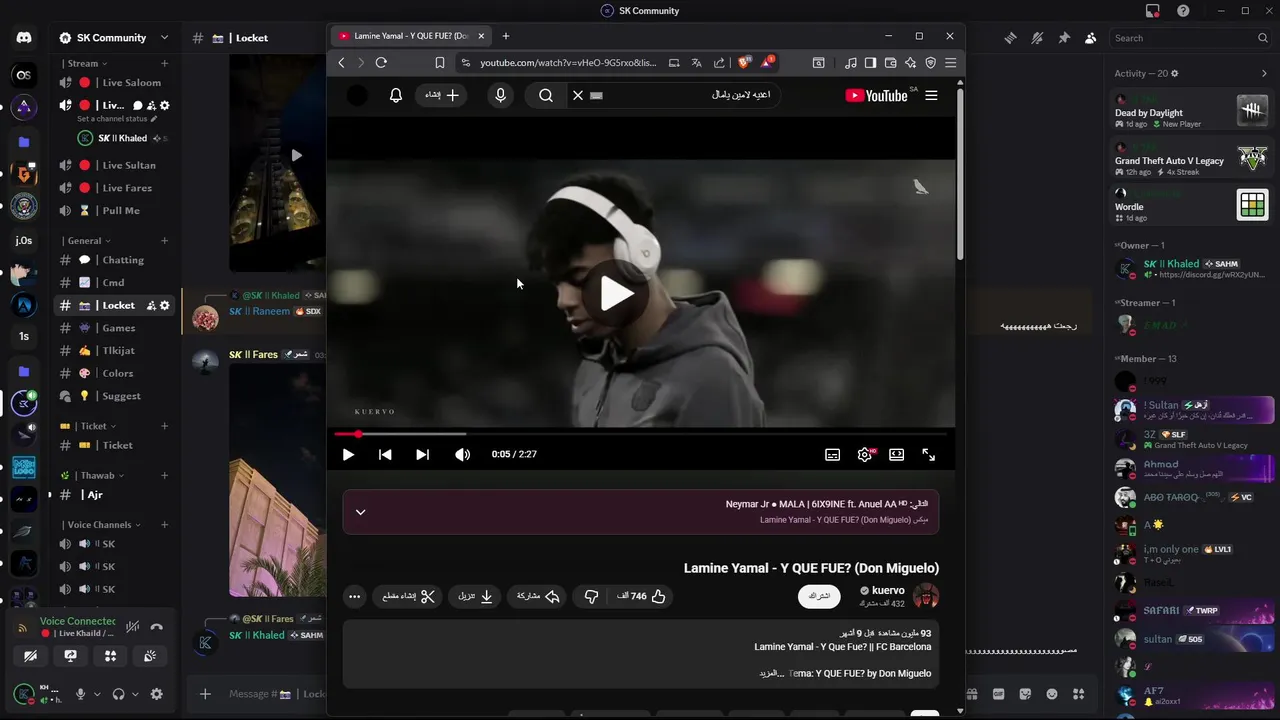Image resolution: width=1280 pixels, height=720 pixels.
Task: Subscribe to the kuervo channel
Action: click(819, 596)
